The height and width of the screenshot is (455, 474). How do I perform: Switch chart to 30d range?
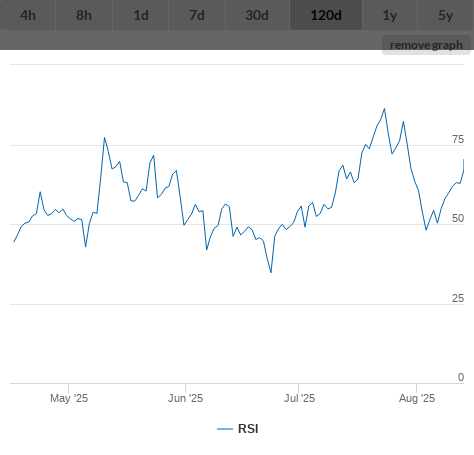257,15
